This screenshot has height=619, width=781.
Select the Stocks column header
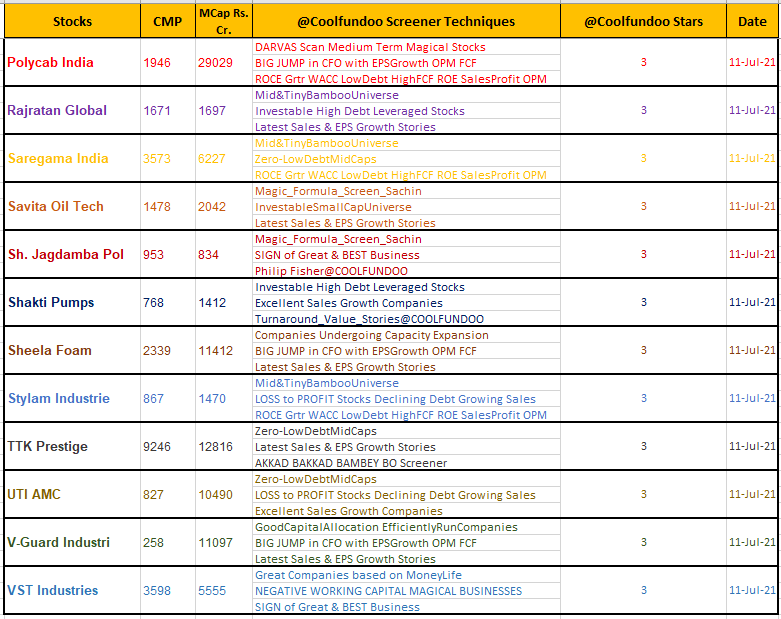pyautogui.click(x=72, y=21)
